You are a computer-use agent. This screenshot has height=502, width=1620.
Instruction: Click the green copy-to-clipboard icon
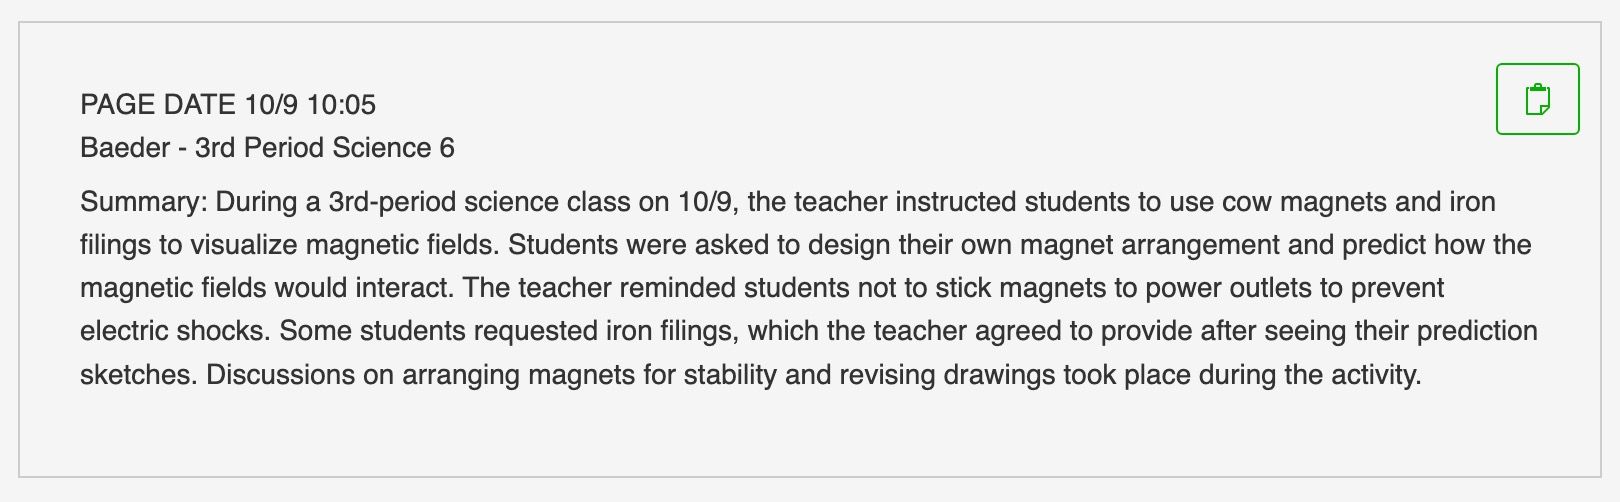point(1537,99)
